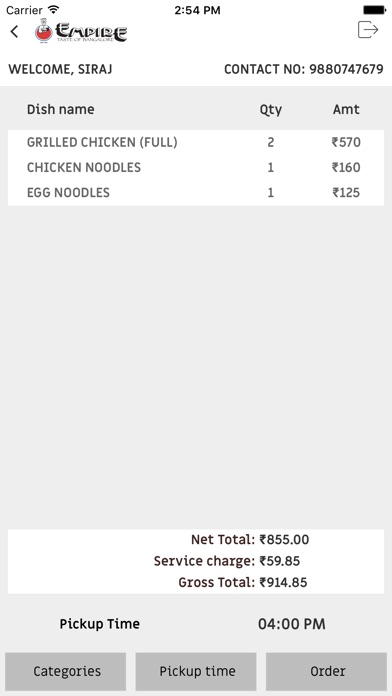This screenshot has width=392, height=696.
Task: Tap the Pickup Time label
Action: pos(100,624)
